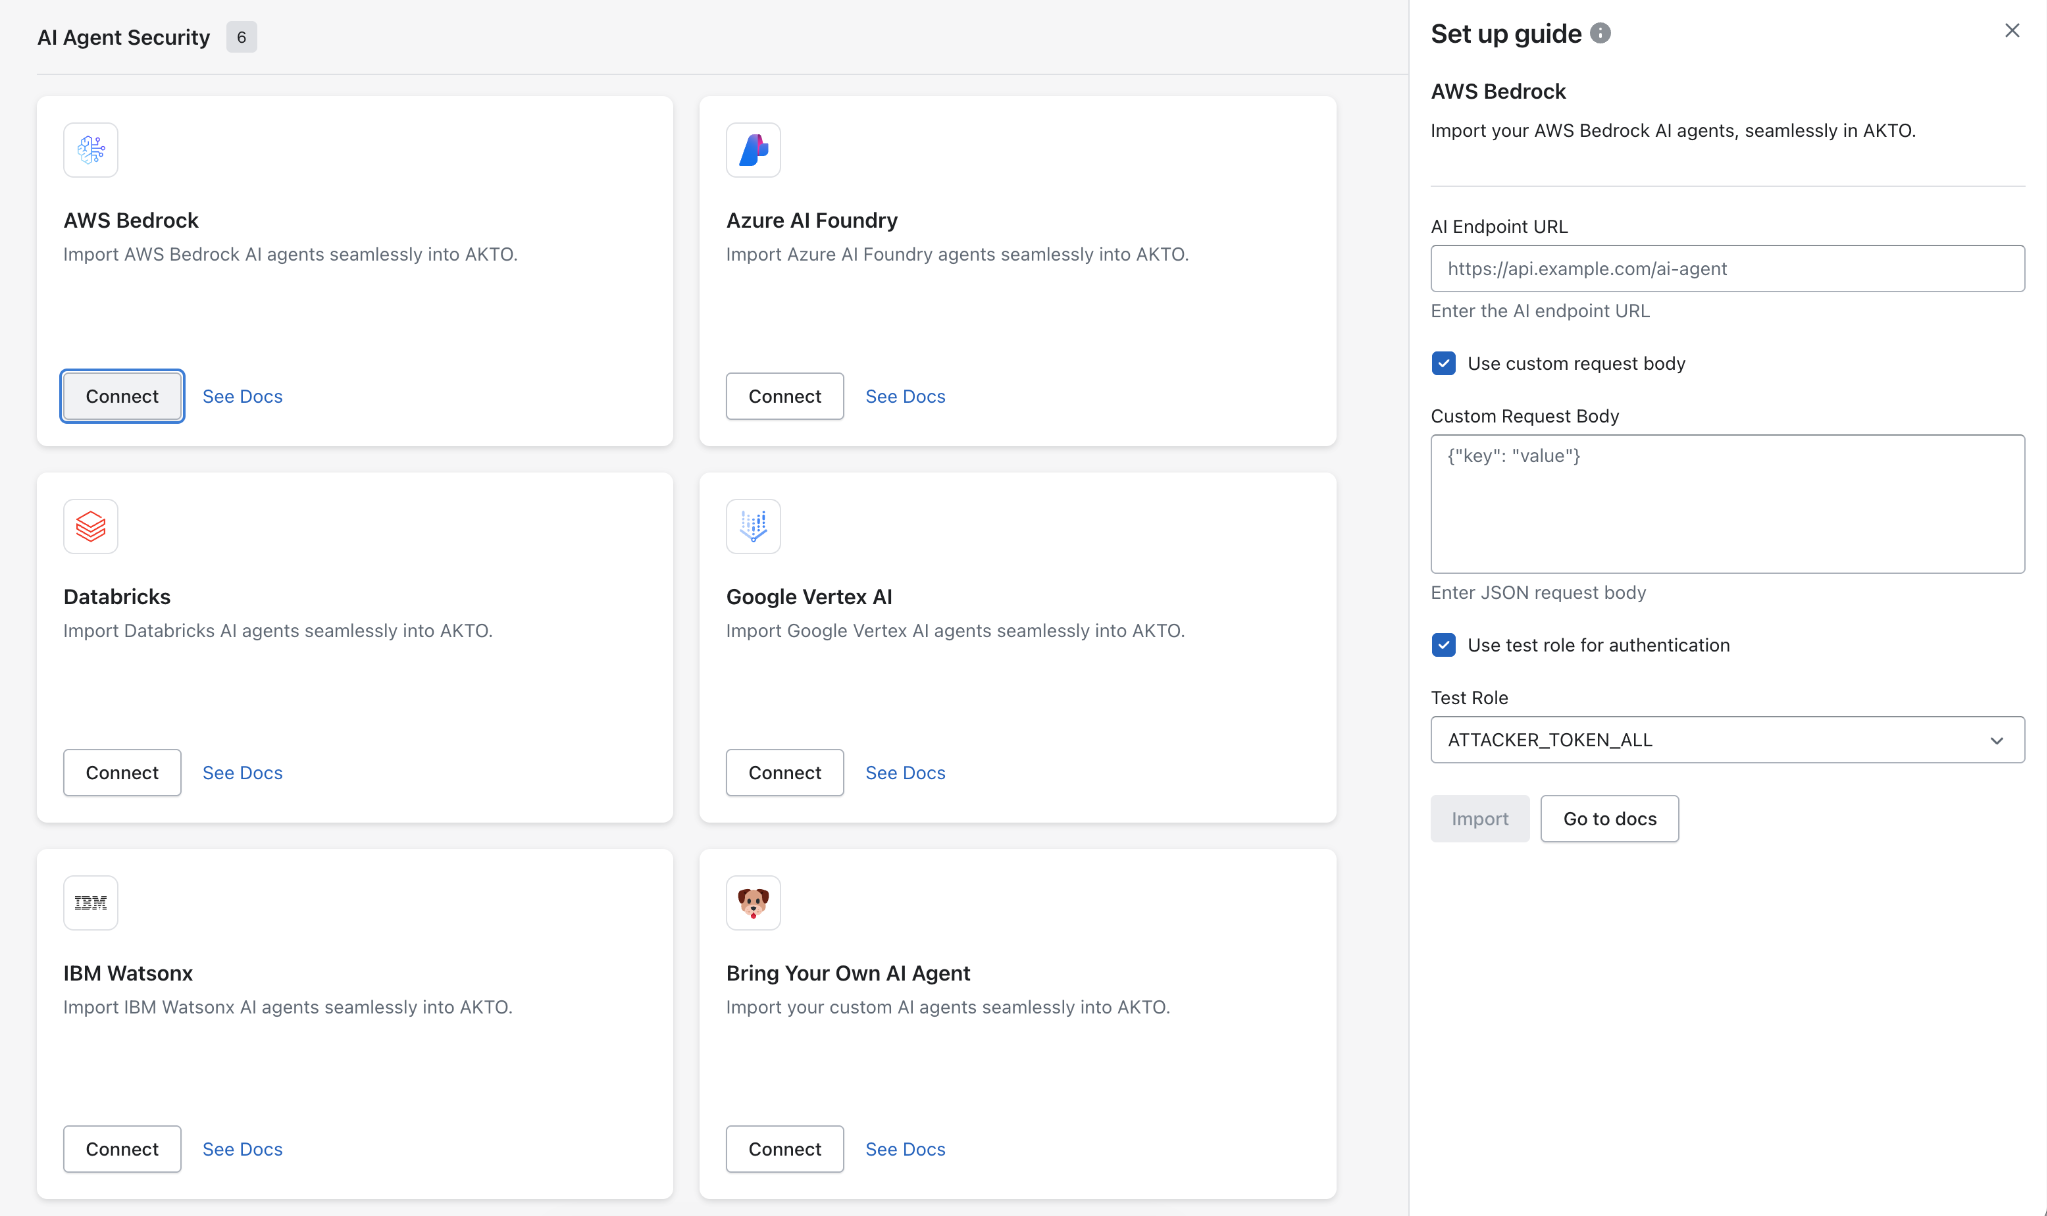Click the Google Vertex AI logo icon
Screen dimensions: 2047x1216
coord(753,526)
